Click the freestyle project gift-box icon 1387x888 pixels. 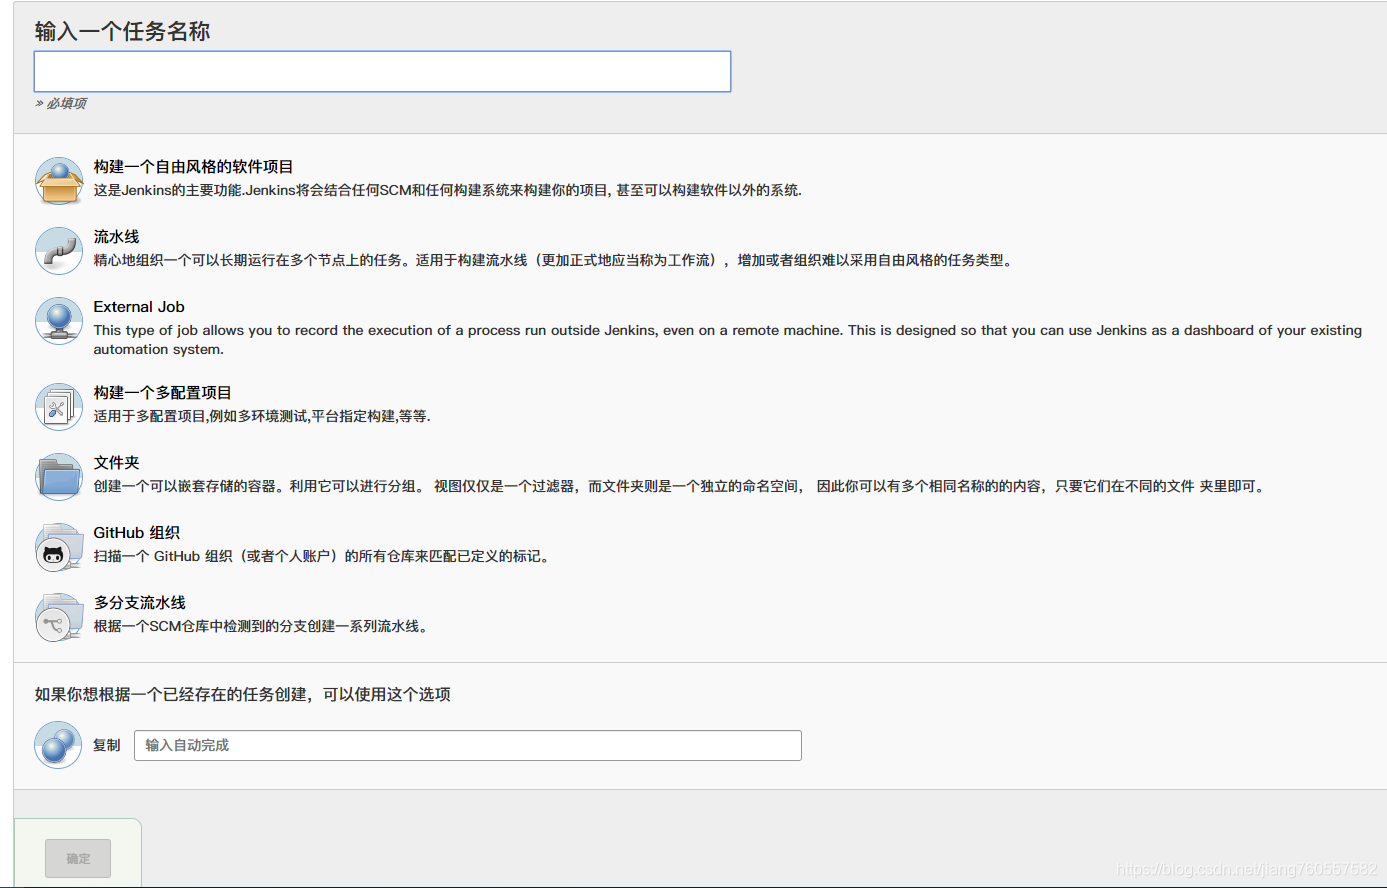pos(58,180)
